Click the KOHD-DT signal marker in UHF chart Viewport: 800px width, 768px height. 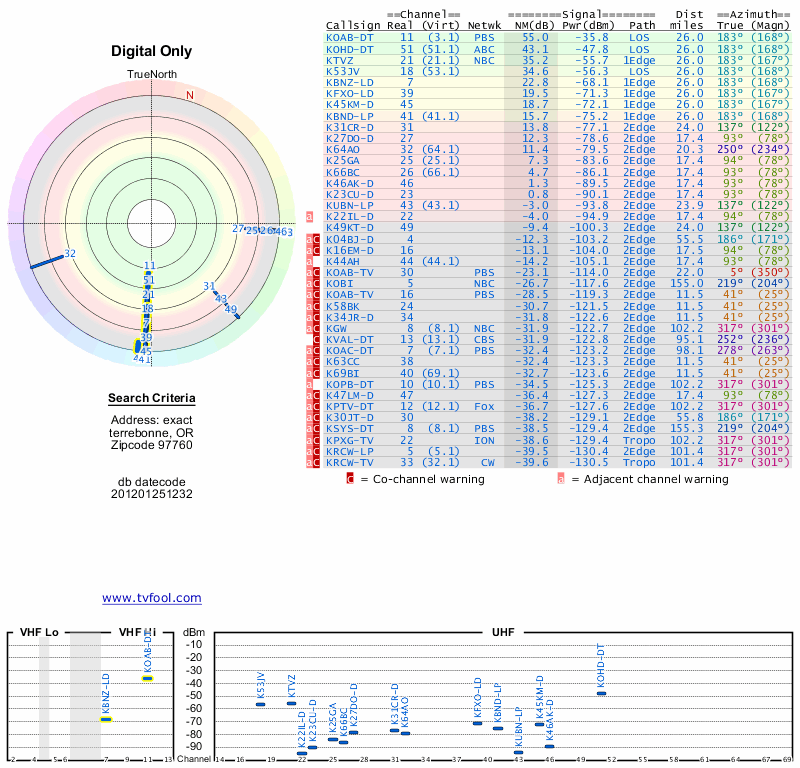click(x=602, y=693)
